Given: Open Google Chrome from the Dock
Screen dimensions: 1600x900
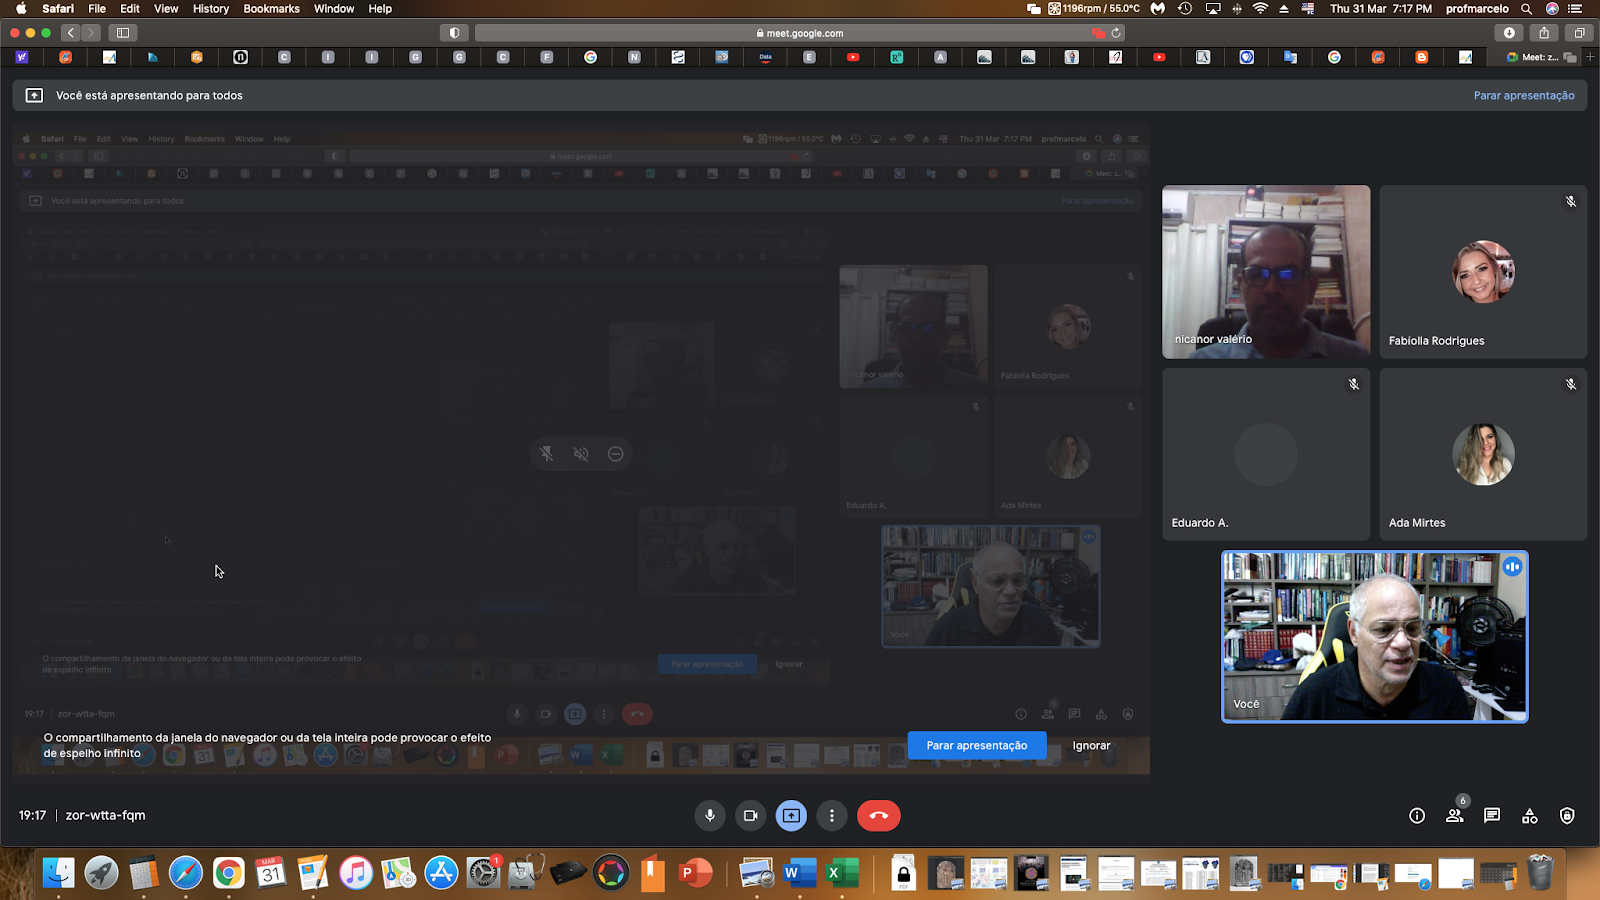Looking at the screenshot, I should tap(228, 873).
